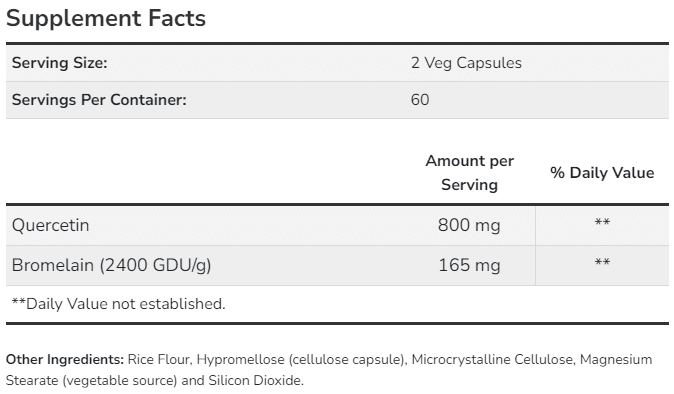Click the Supplement Facts heading
Viewport: 674px width, 394px height.
coord(106,18)
